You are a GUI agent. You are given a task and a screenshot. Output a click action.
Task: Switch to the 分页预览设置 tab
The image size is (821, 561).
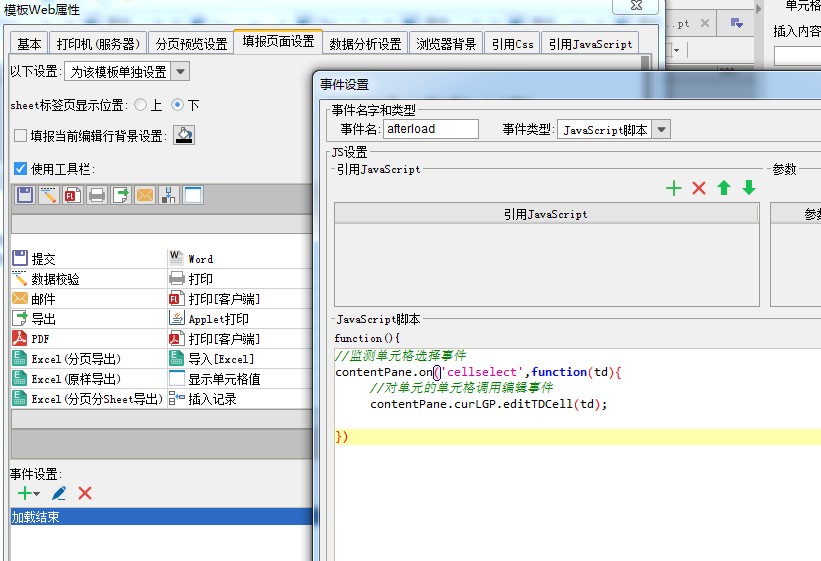[x=191, y=44]
